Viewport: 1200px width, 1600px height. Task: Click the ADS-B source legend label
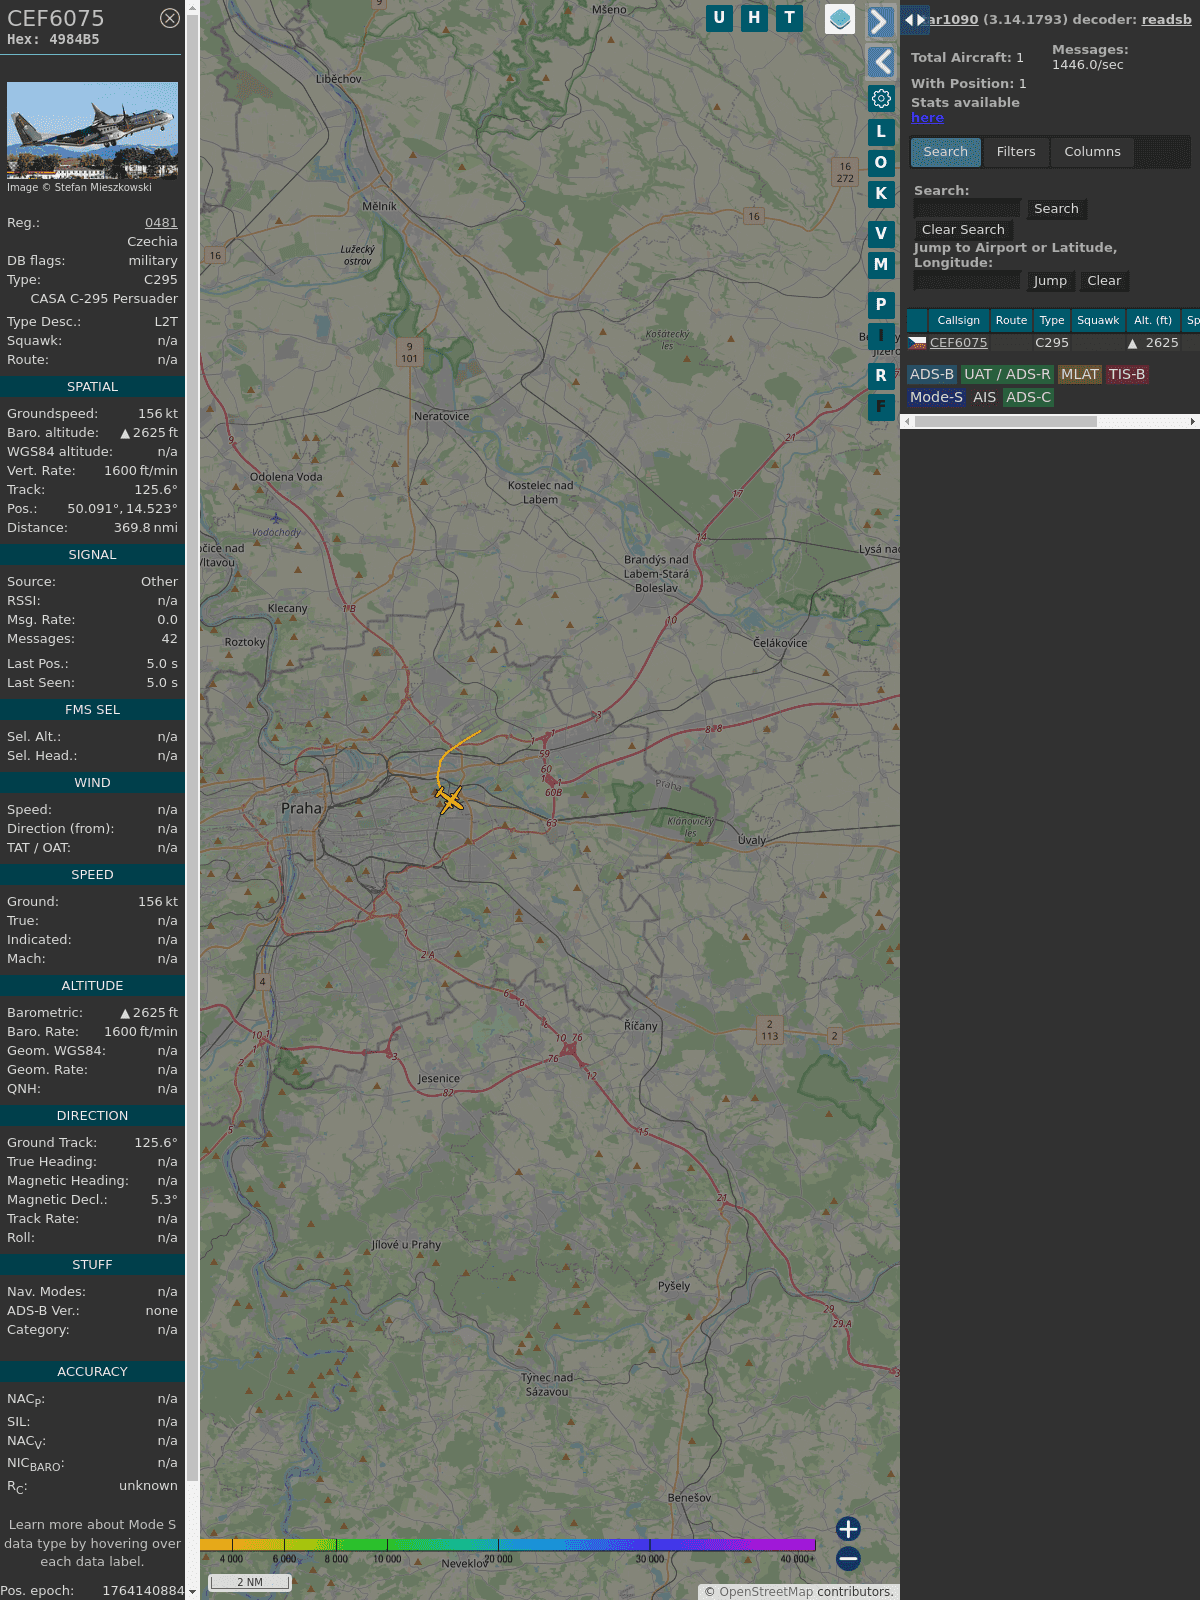point(932,374)
